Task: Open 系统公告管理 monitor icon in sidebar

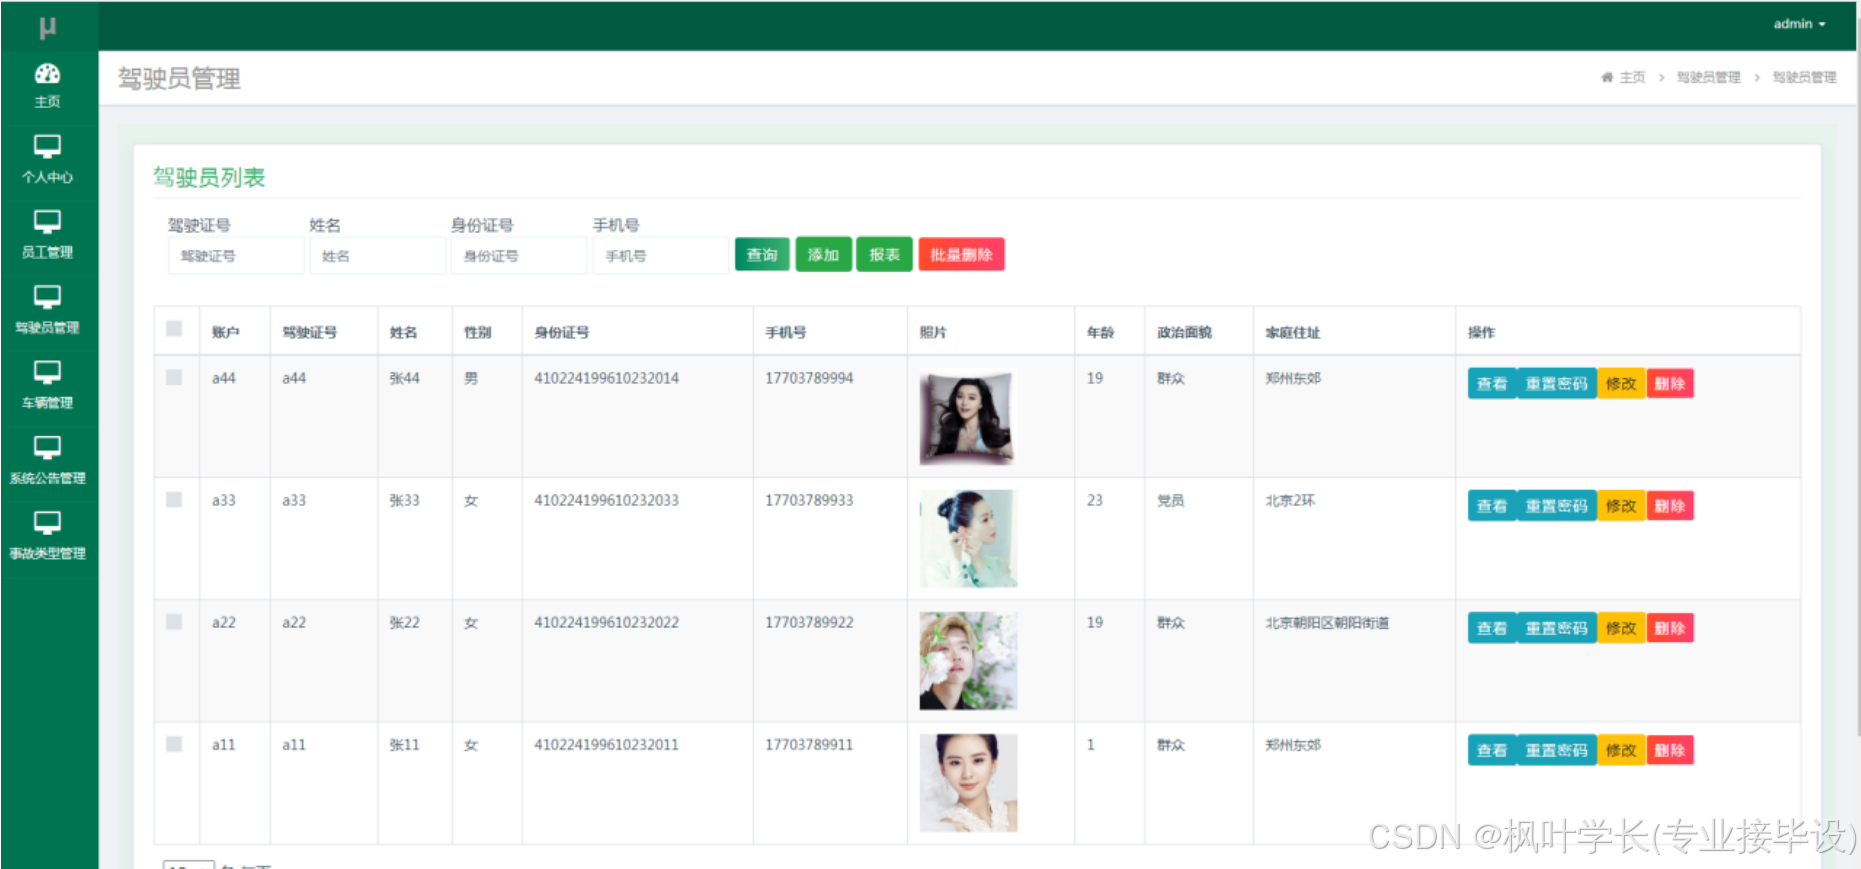Action: point(47,448)
